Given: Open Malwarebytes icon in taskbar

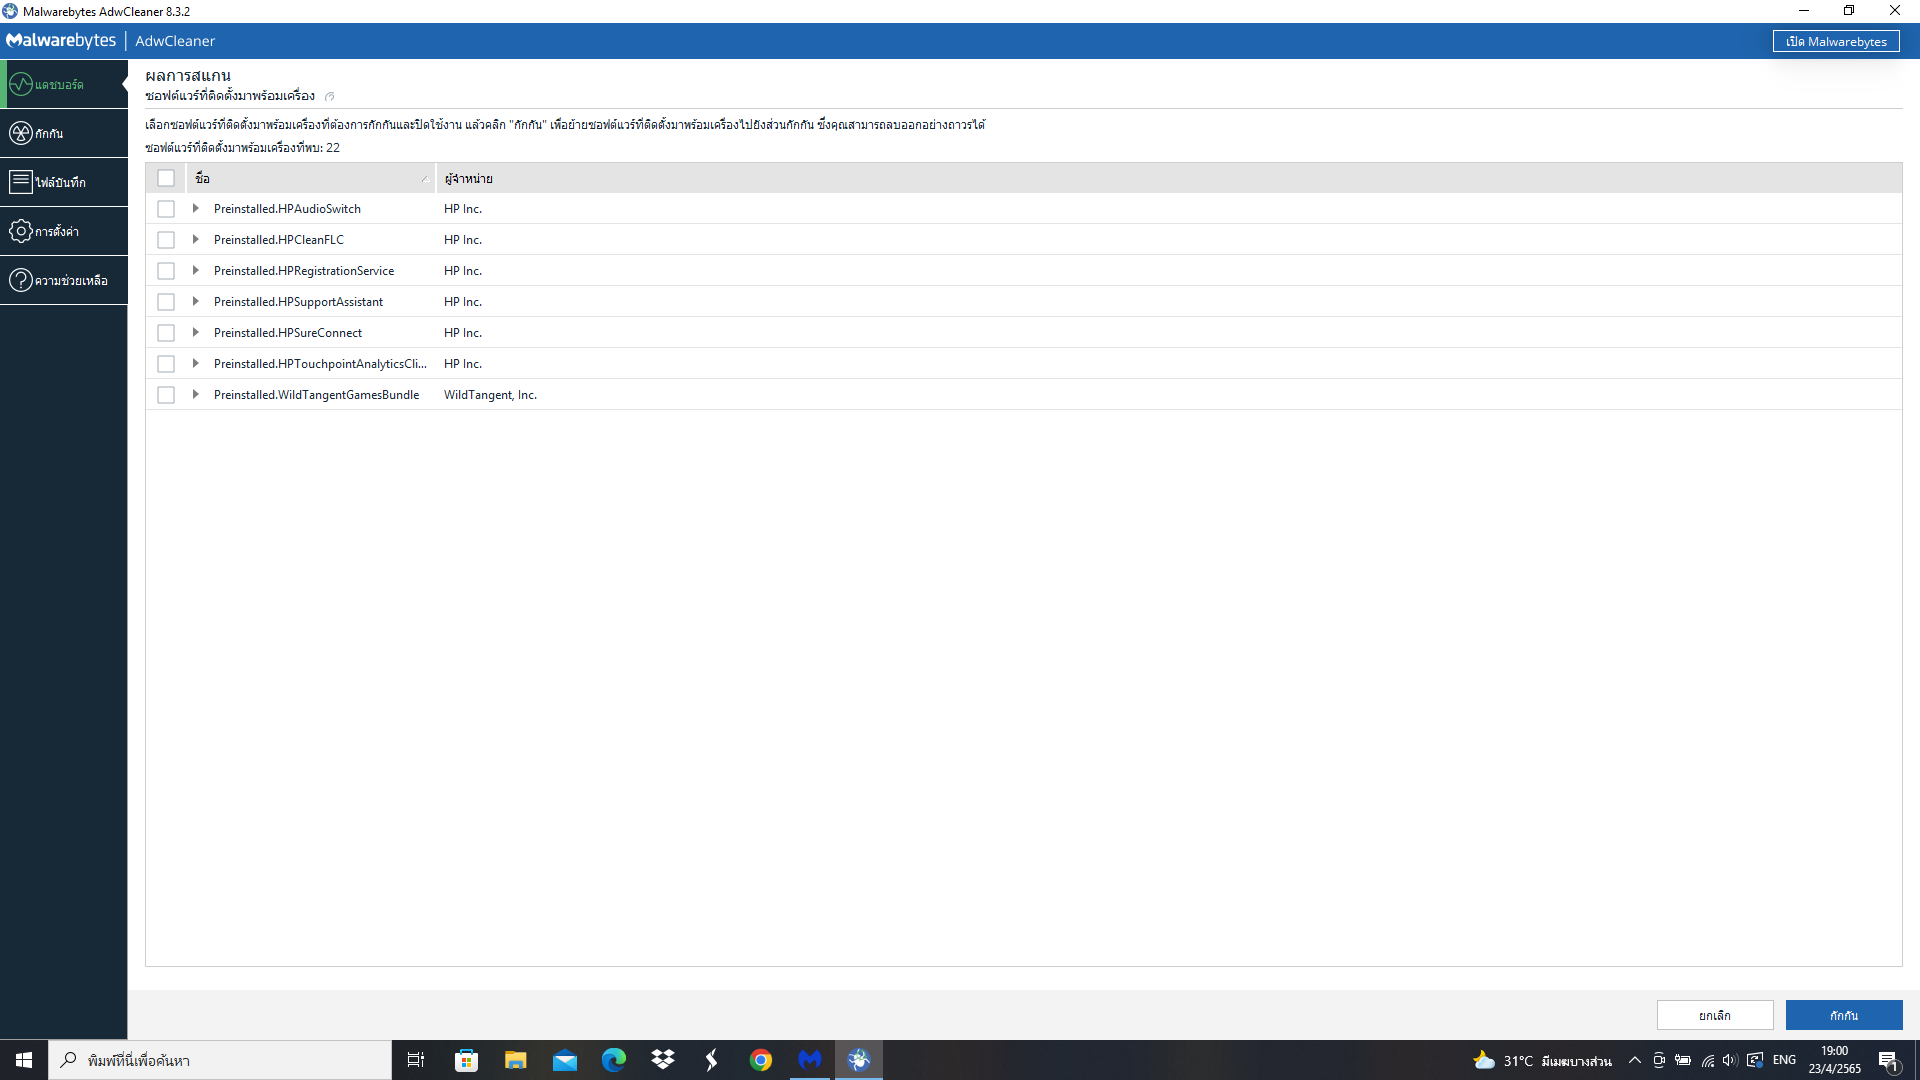Looking at the screenshot, I should [810, 1060].
